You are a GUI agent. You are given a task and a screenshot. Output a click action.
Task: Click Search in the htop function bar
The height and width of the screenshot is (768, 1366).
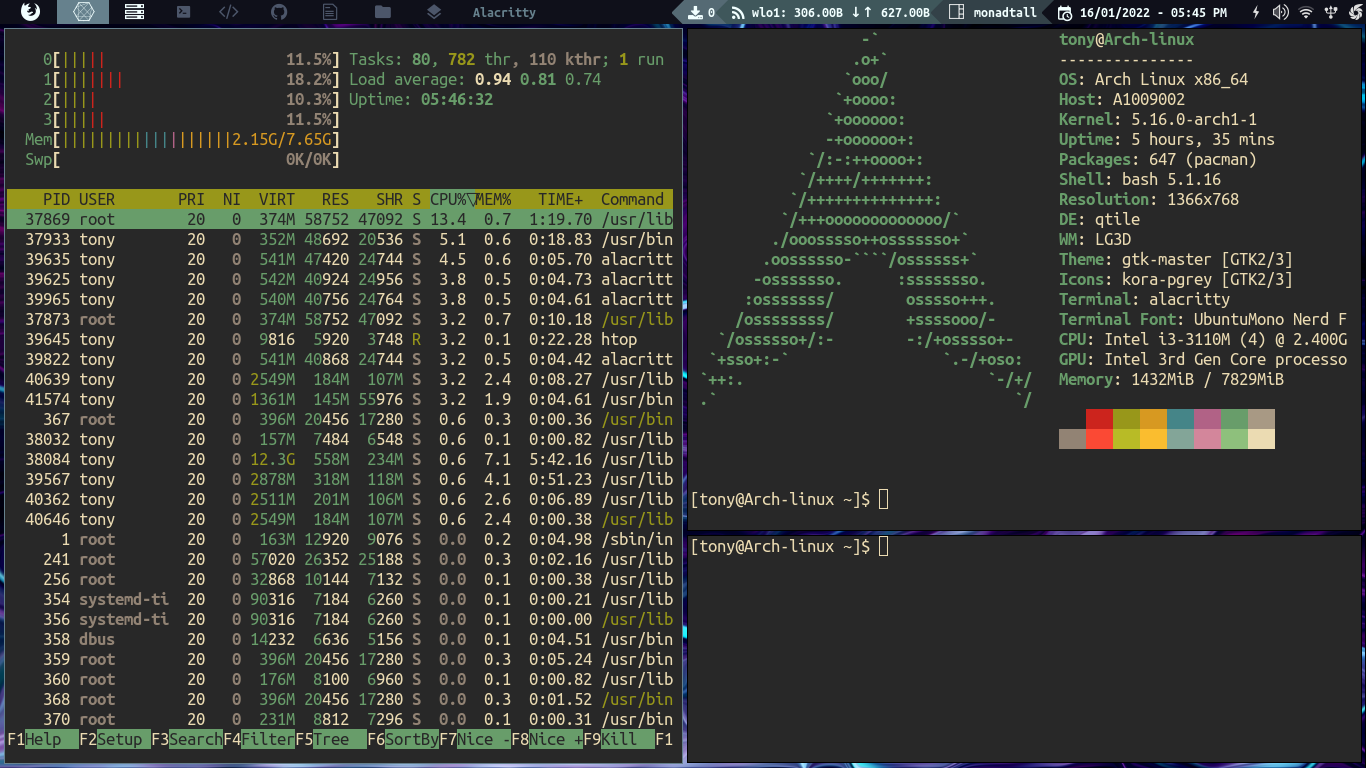pos(187,739)
